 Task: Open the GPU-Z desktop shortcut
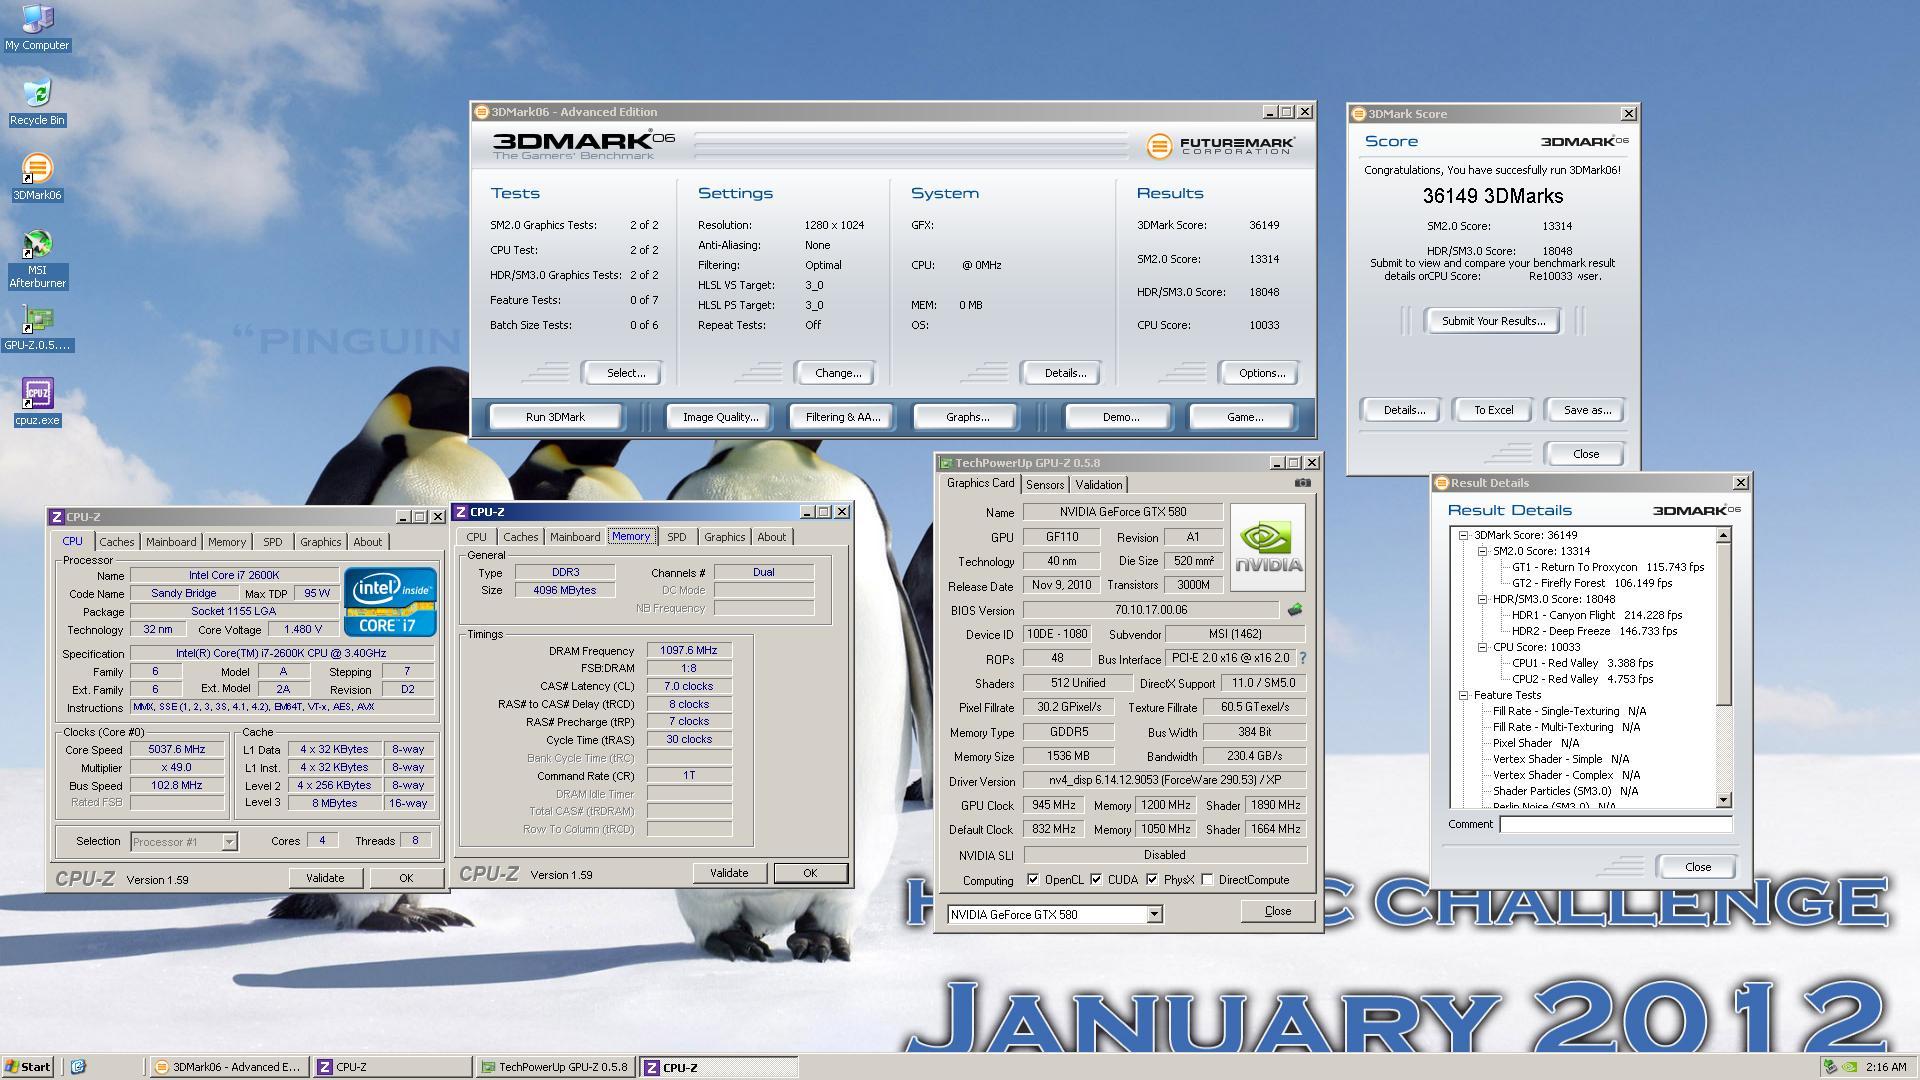click(37, 328)
